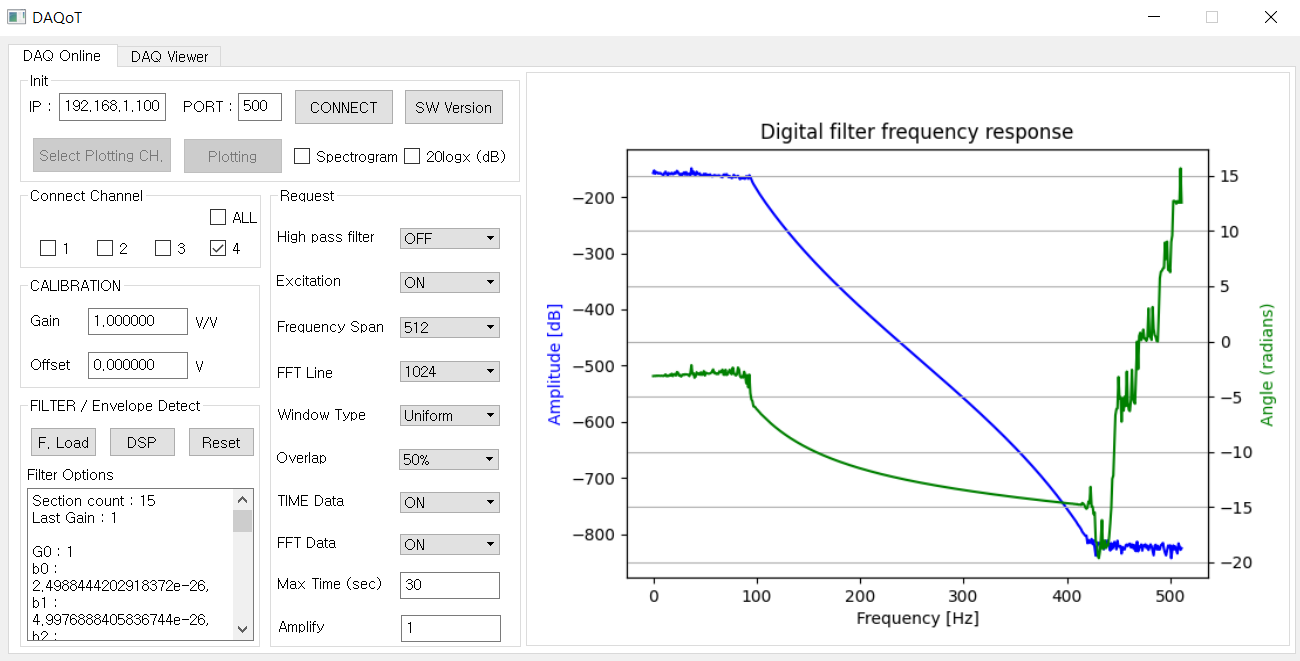
Task: Click the F. Load filter button
Action: (x=63, y=443)
